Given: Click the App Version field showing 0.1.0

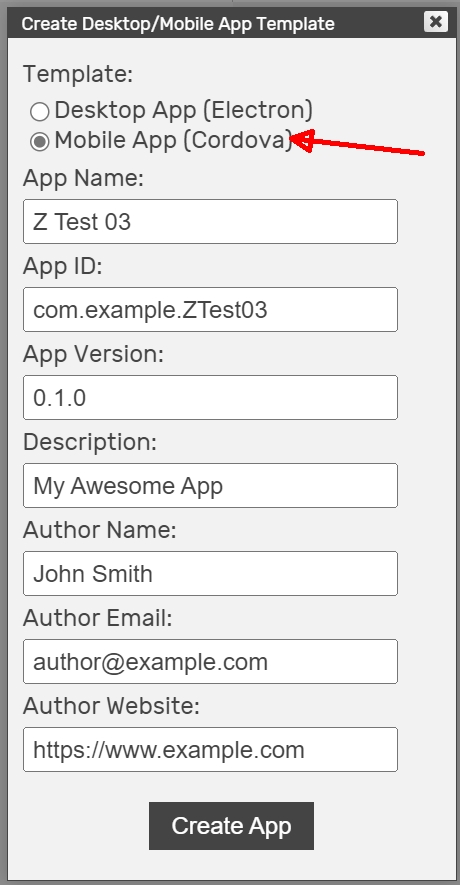Looking at the screenshot, I should click(211, 397).
